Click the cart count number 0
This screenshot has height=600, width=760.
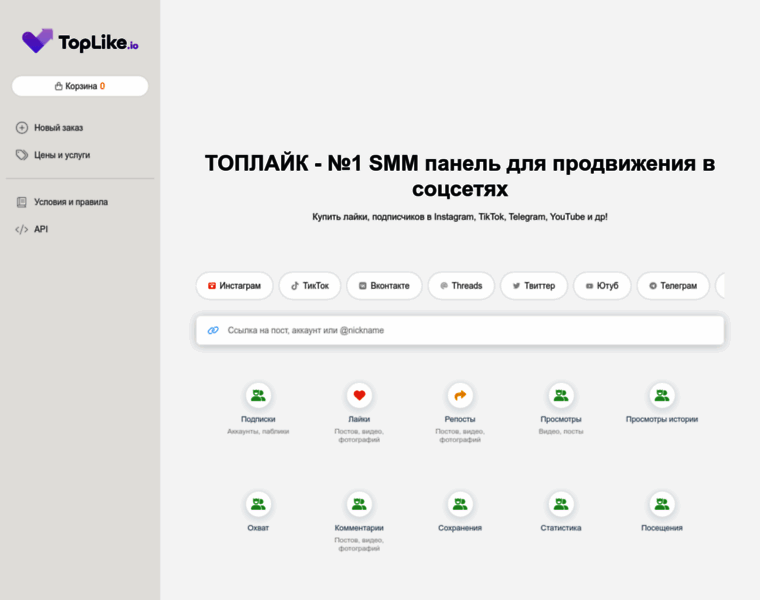[x=102, y=86]
